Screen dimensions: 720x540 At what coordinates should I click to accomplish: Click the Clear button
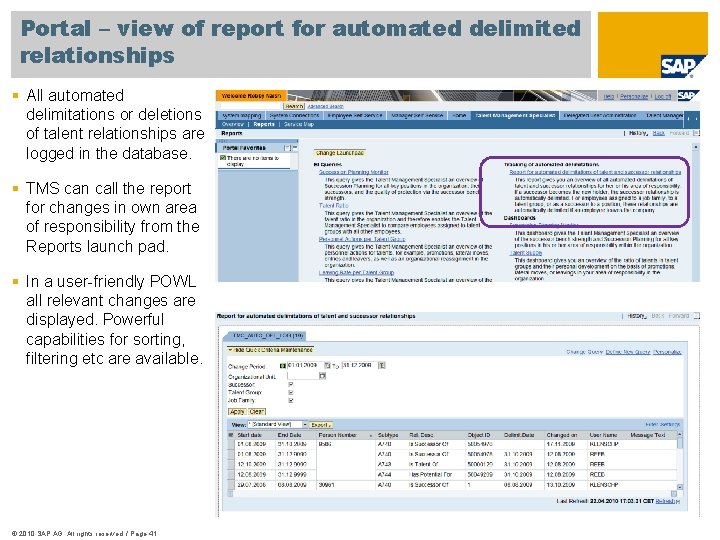pyautogui.click(x=257, y=411)
